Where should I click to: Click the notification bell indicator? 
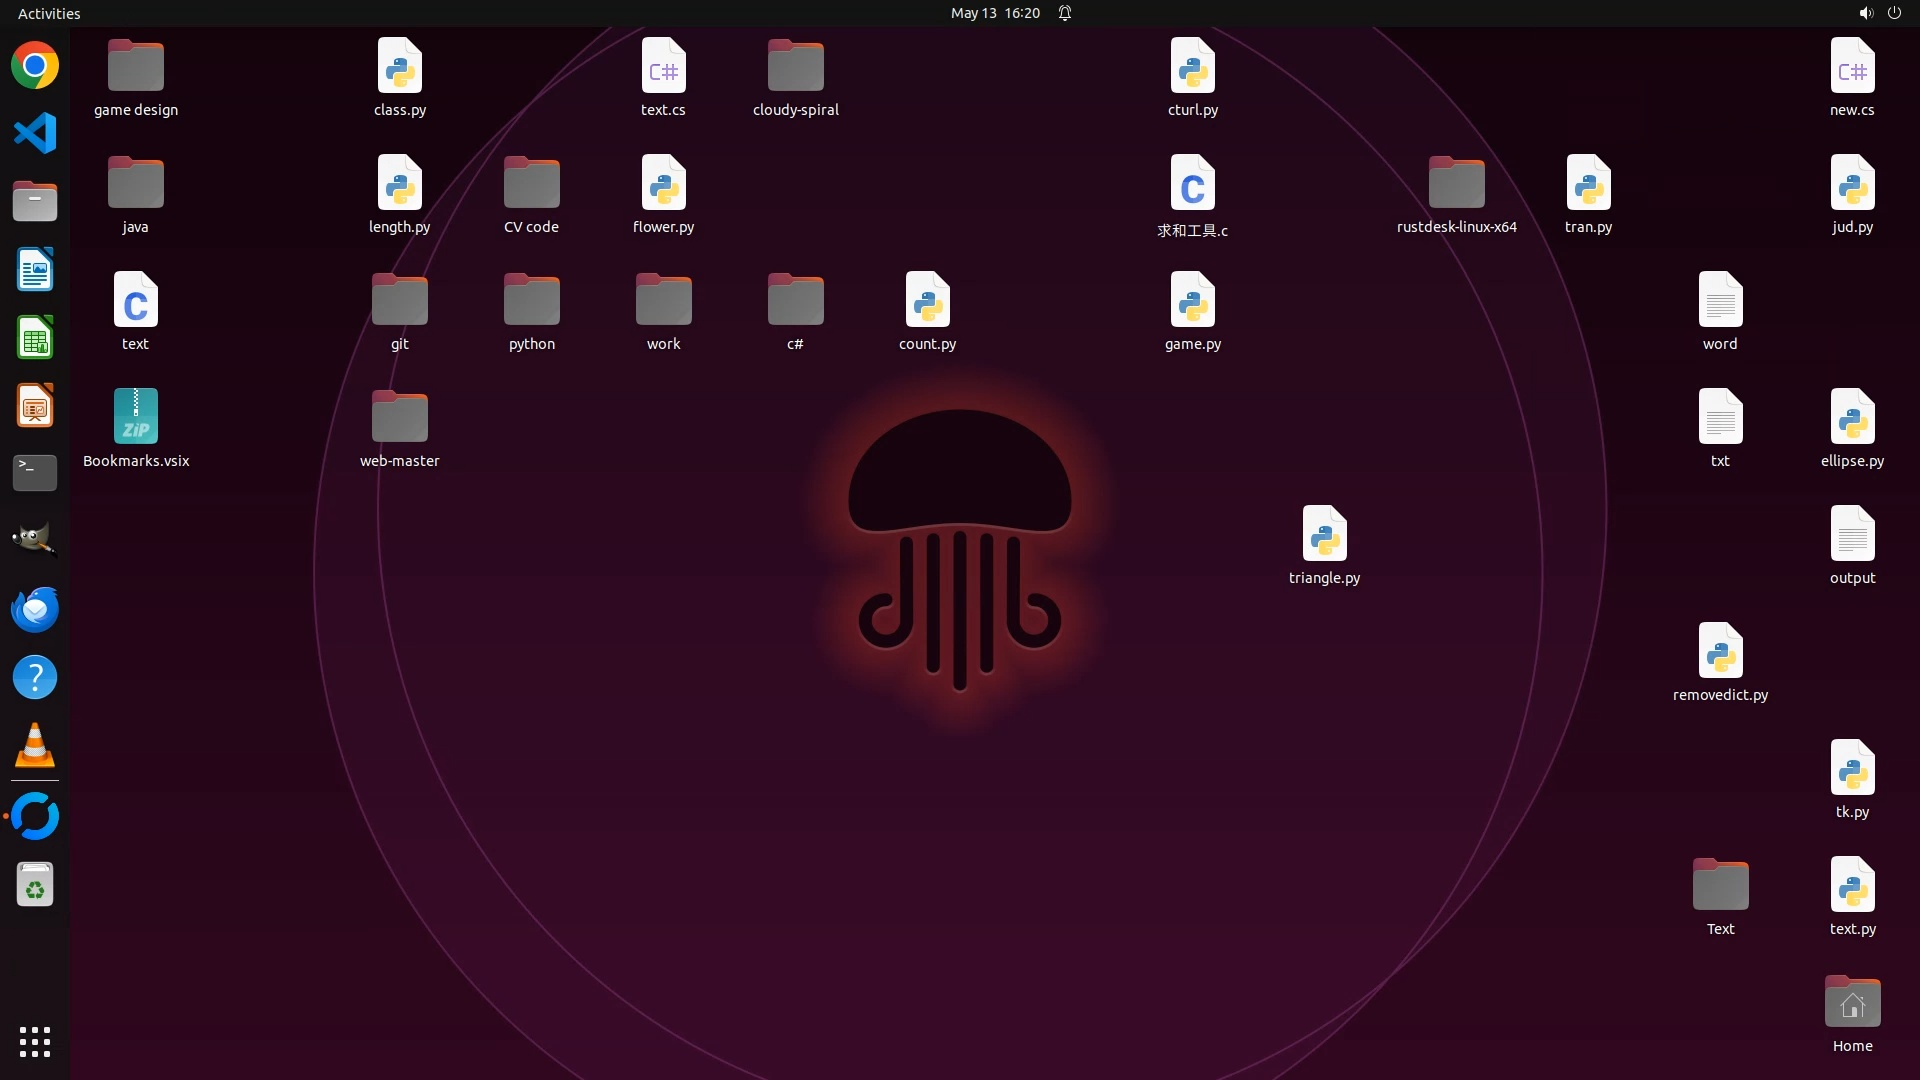point(1065,13)
